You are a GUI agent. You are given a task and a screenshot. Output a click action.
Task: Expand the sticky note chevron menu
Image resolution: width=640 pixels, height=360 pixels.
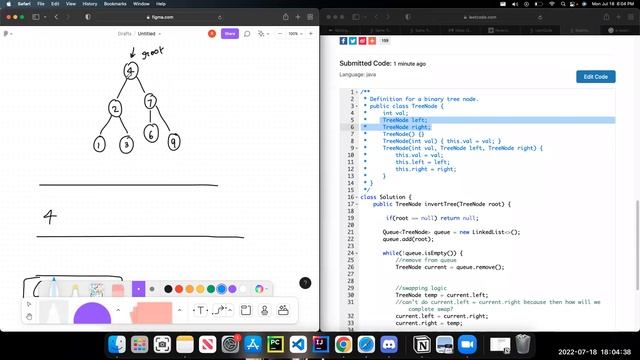click(x=180, y=310)
